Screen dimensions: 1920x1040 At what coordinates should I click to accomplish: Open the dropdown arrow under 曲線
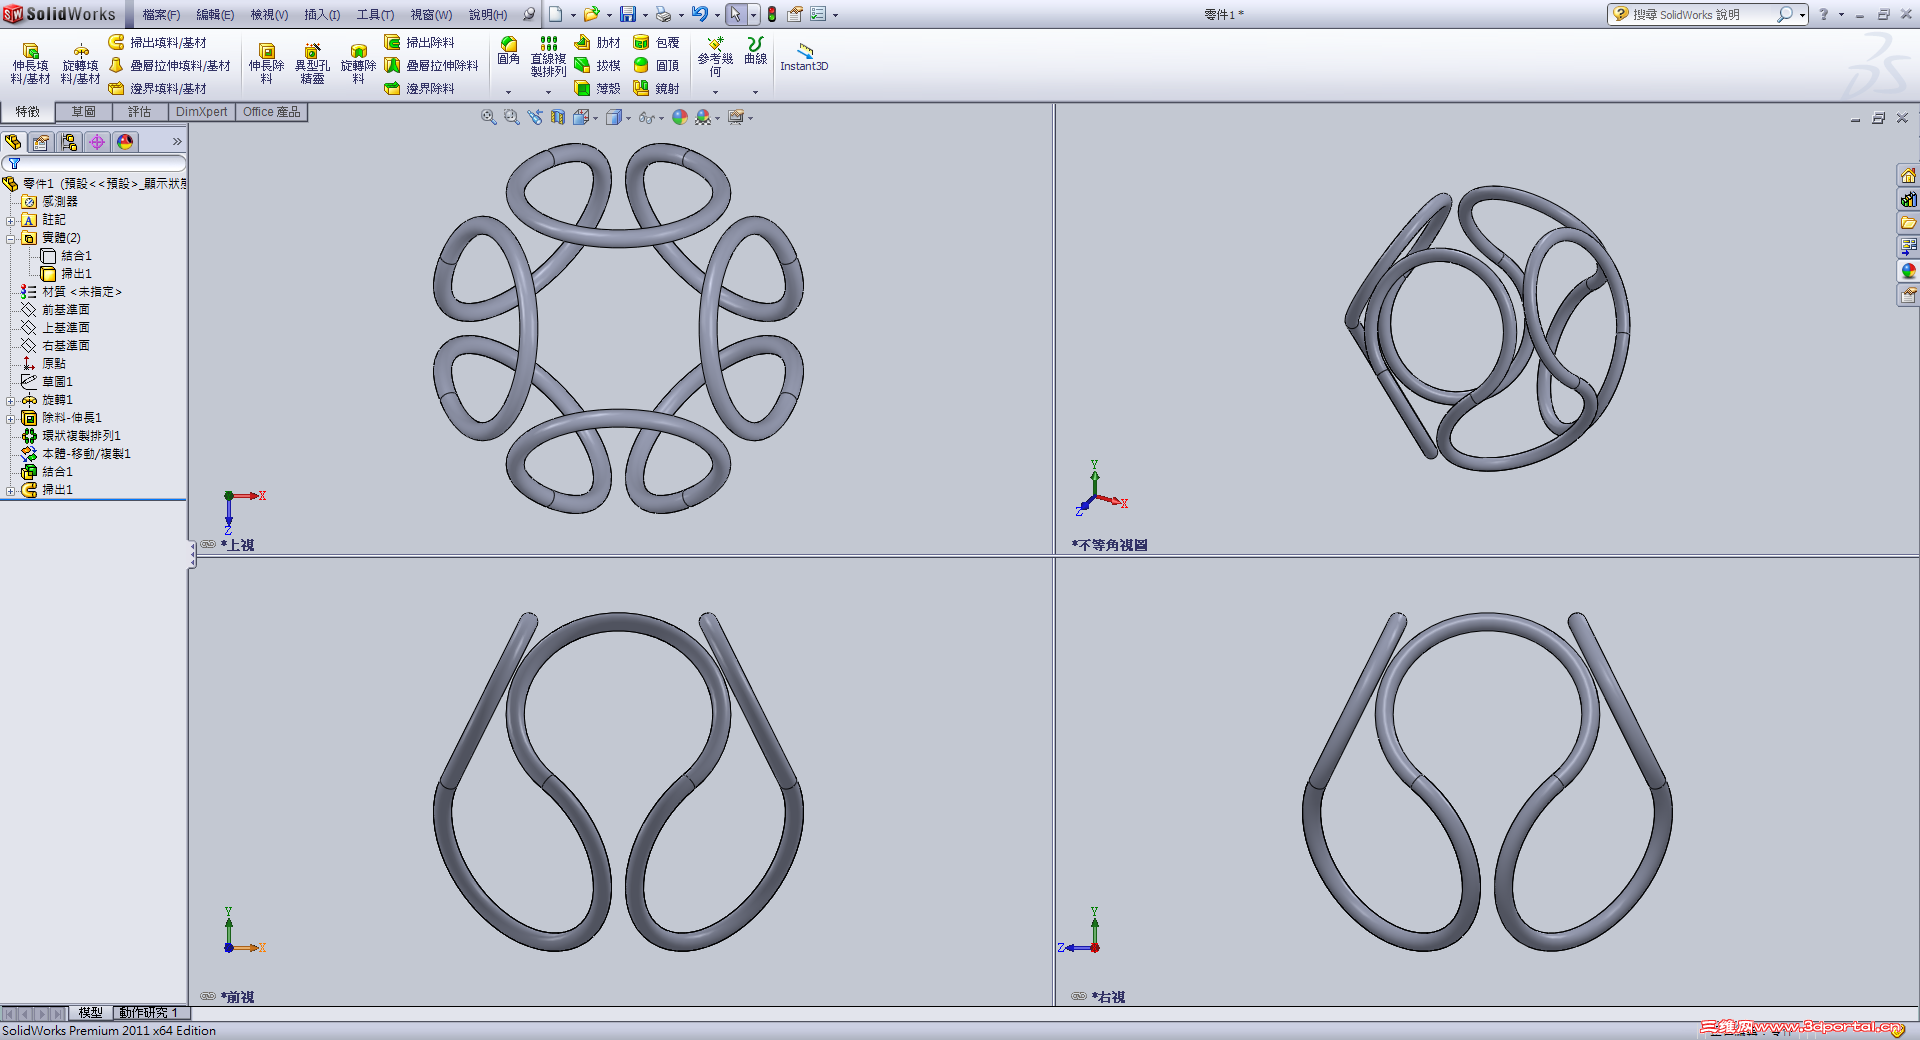click(755, 92)
